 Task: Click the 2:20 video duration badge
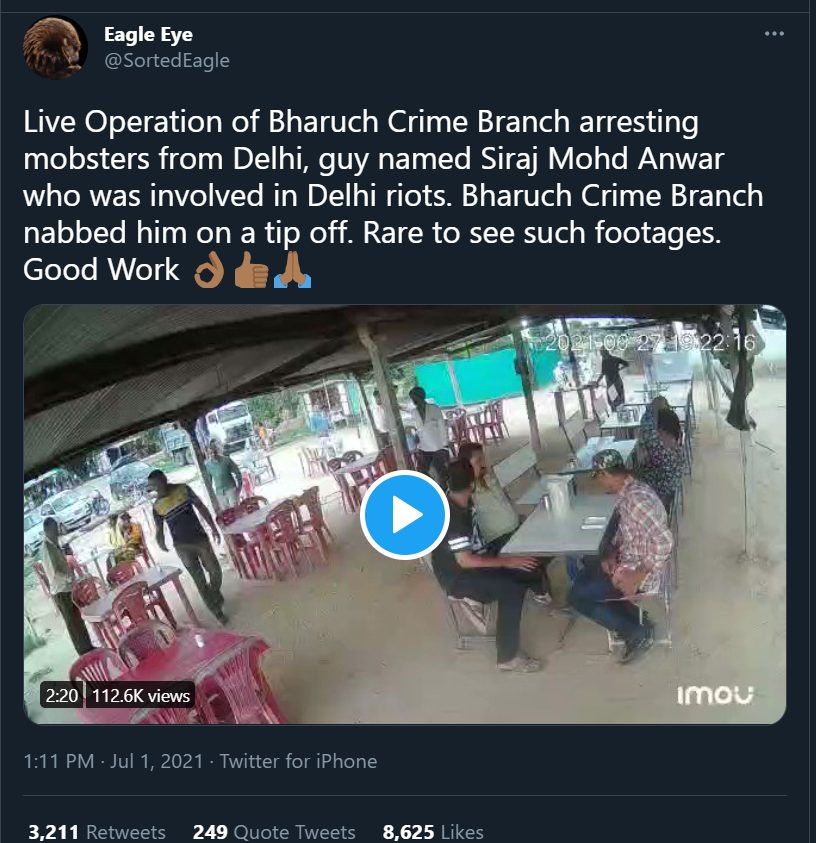(62, 695)
